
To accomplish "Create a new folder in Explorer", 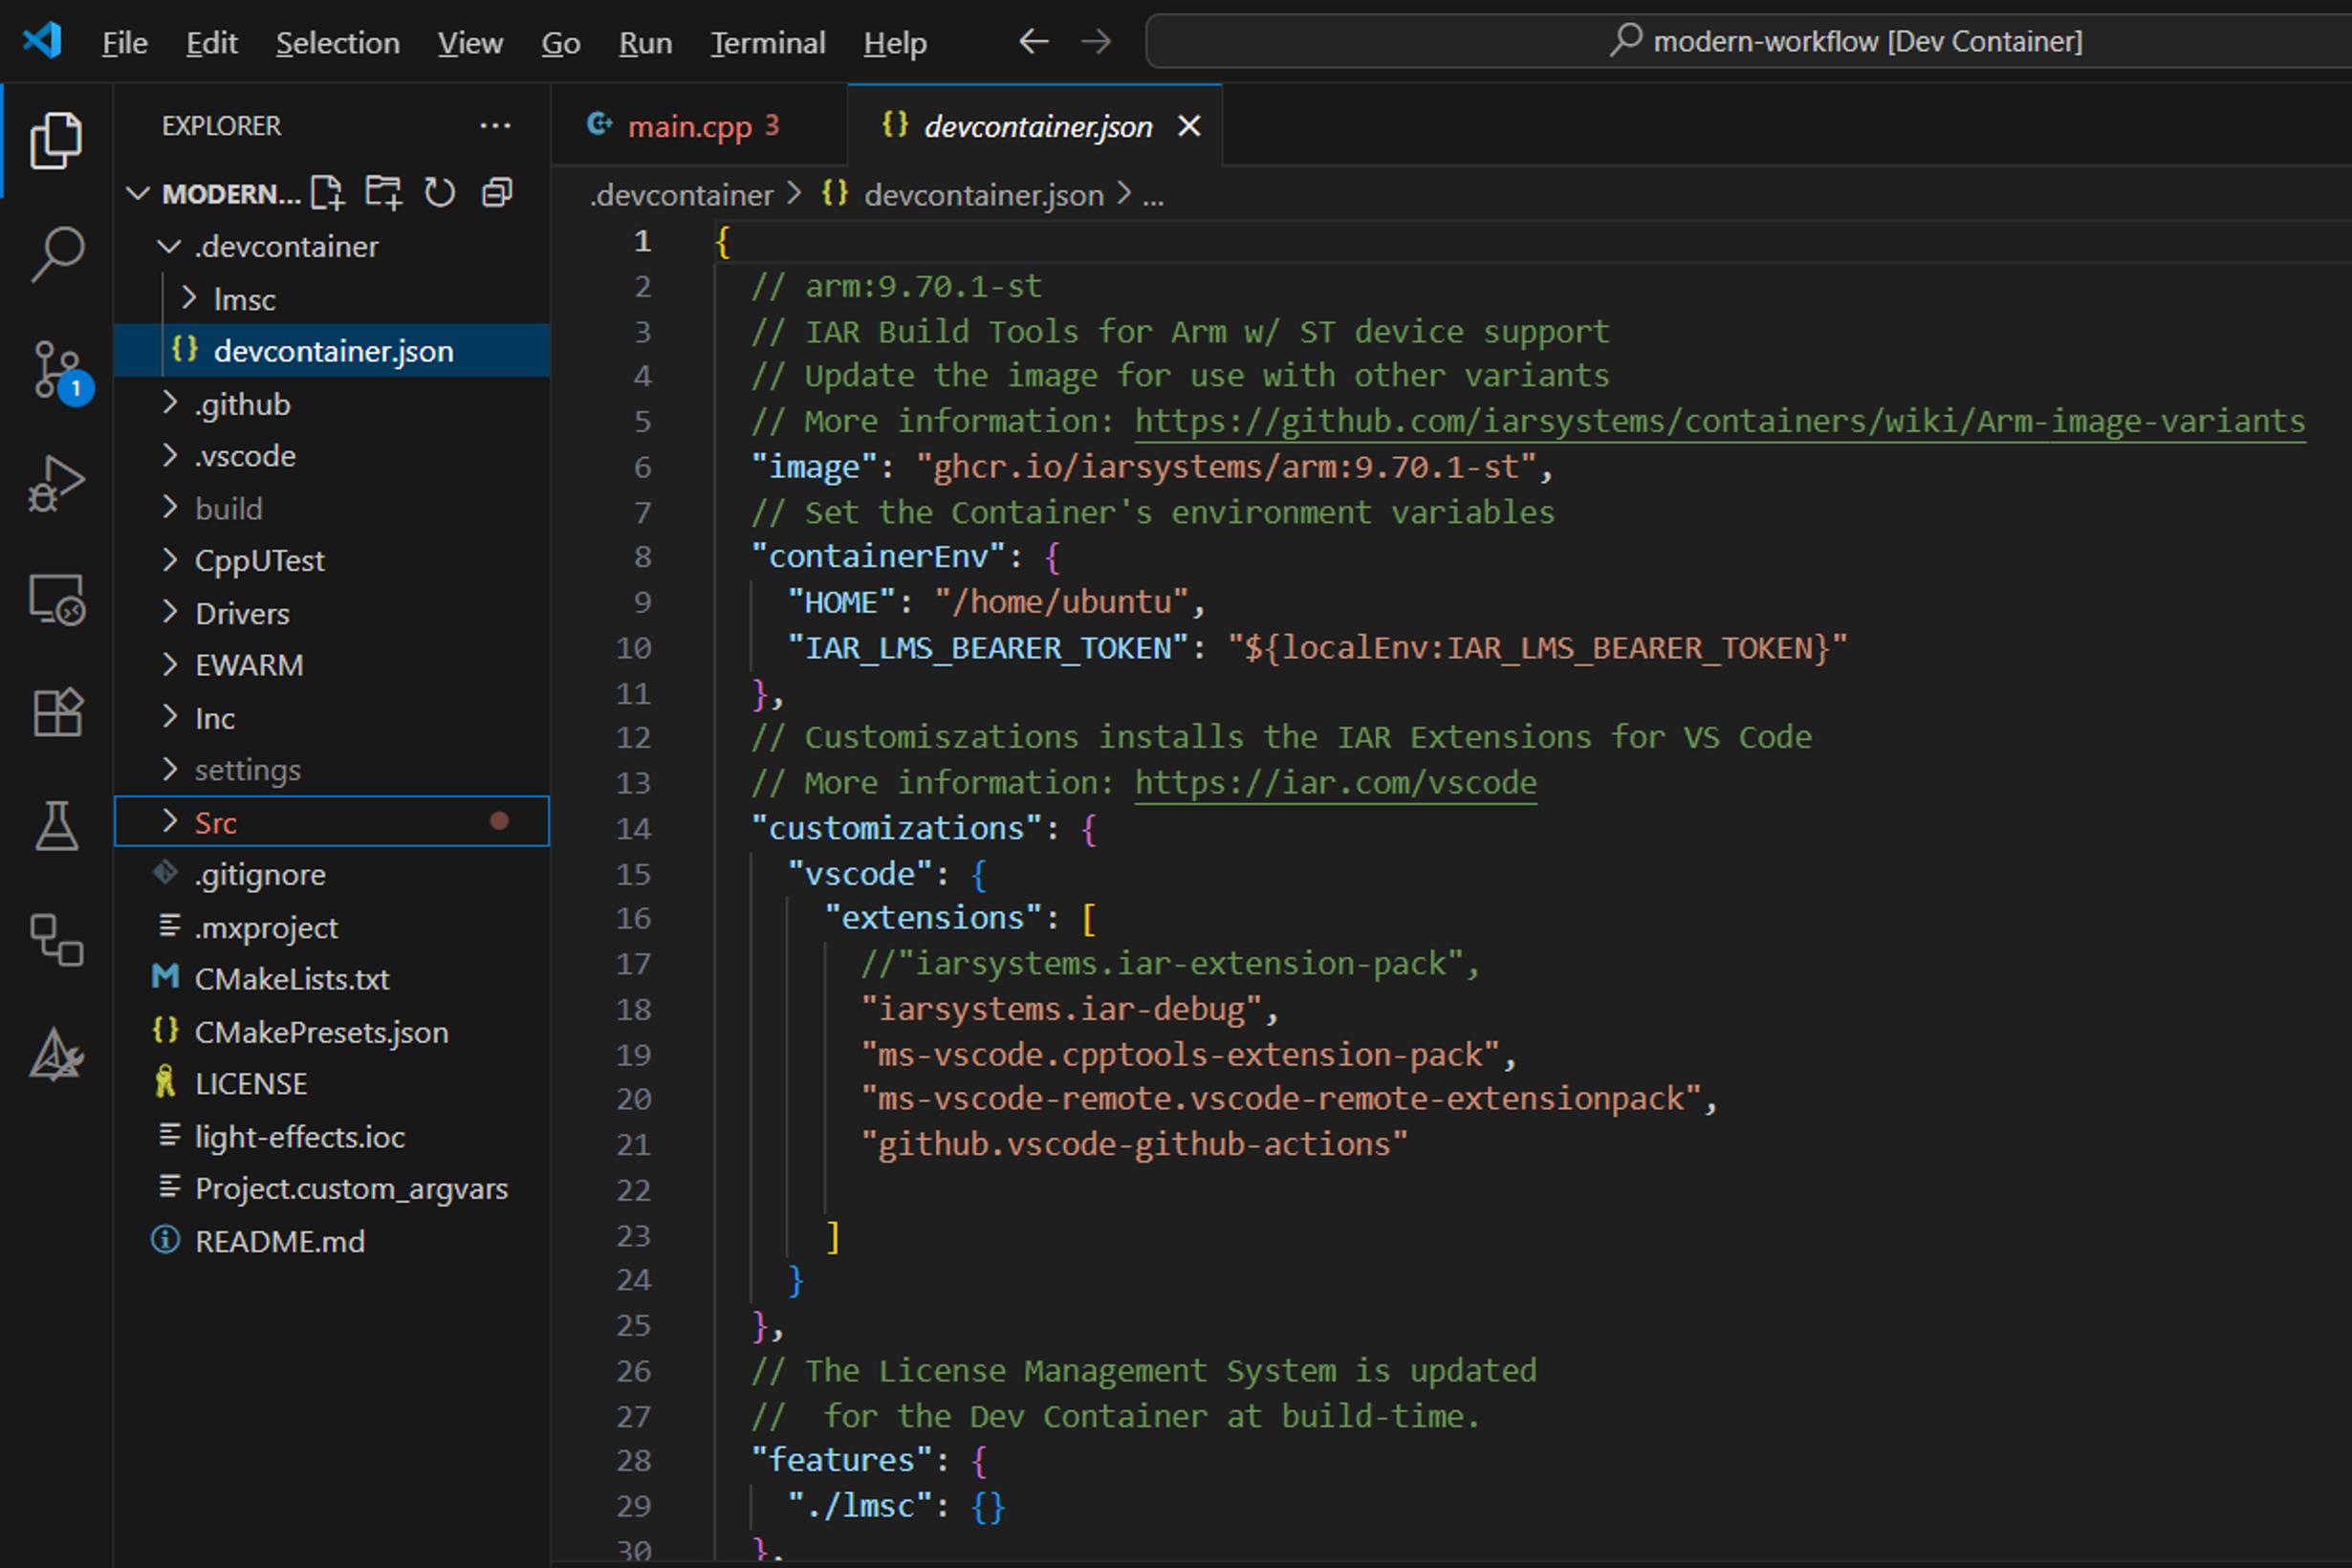I will click(383, 192).
